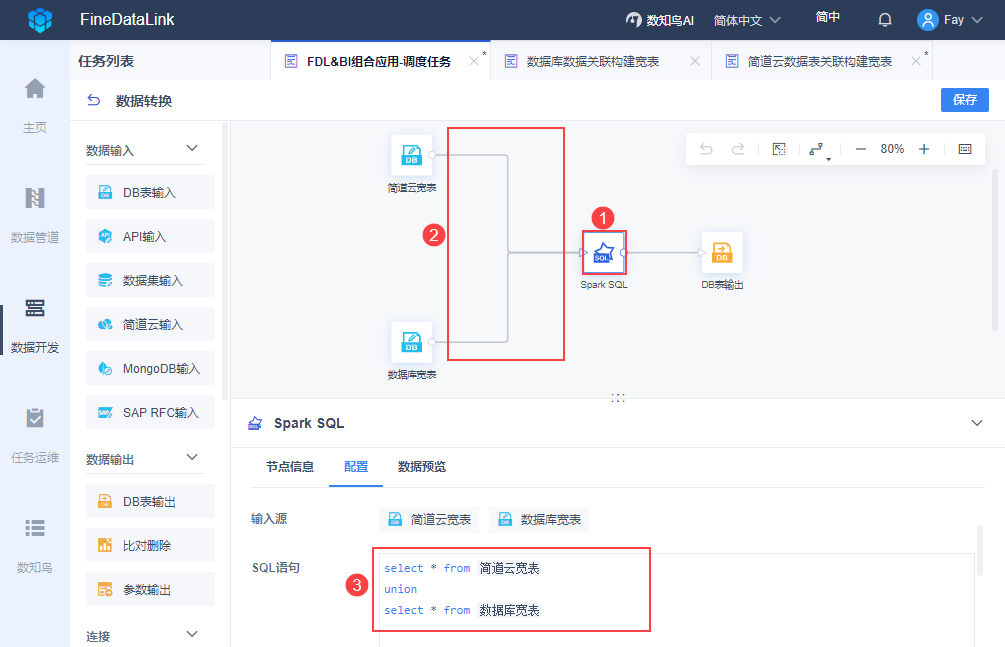Screen dimensions: 1005x647
Task: Open the 主页 home icon in sidebar
Action: click(x=35, y=88)
